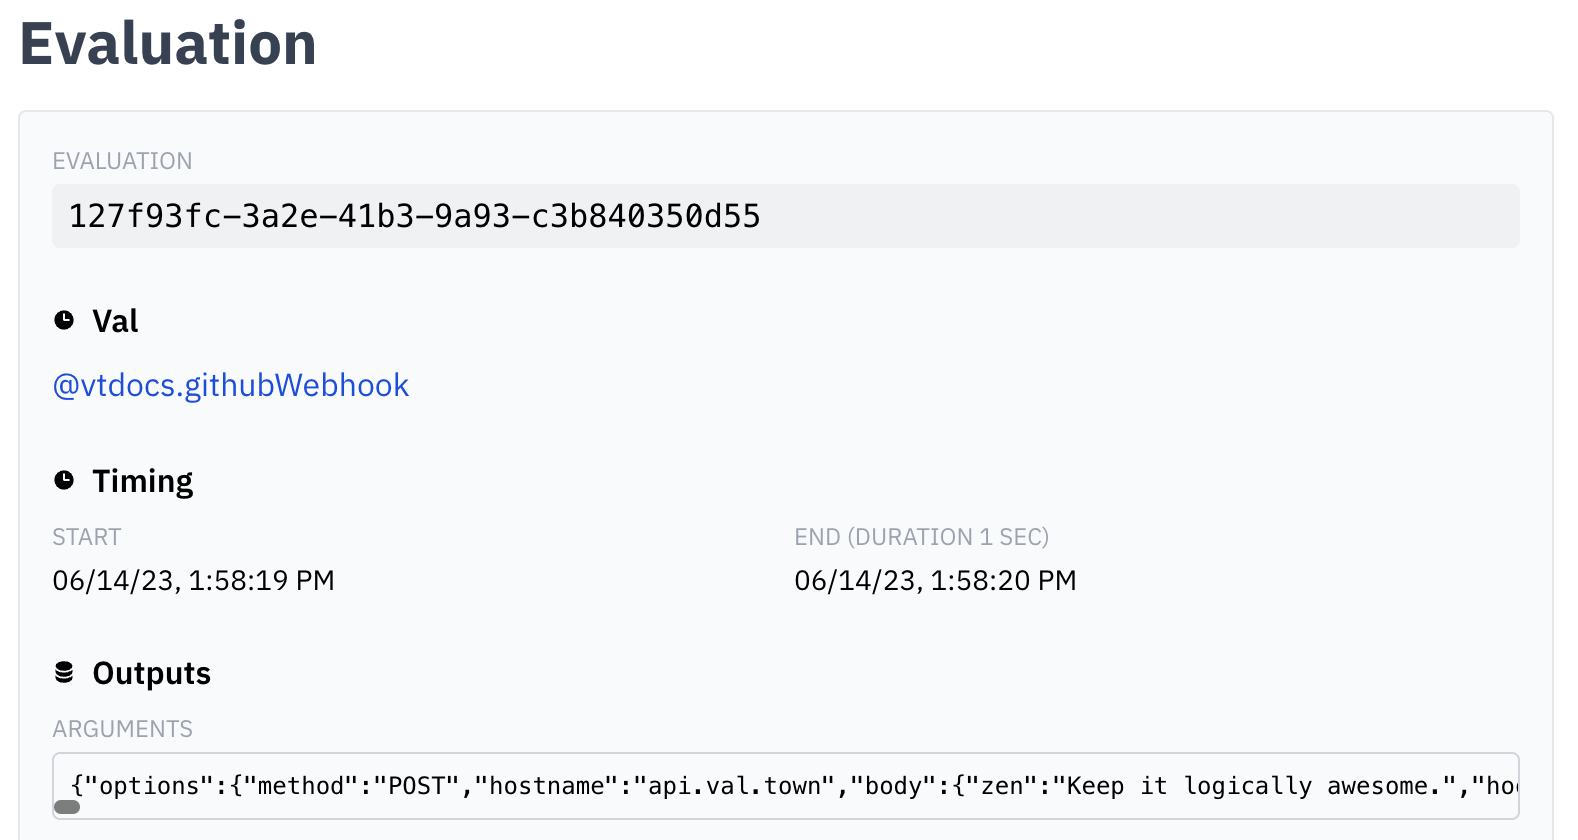Click the arguments JSON output box
The width and height of the screenshot is (1578, 840).
[786, 786]
